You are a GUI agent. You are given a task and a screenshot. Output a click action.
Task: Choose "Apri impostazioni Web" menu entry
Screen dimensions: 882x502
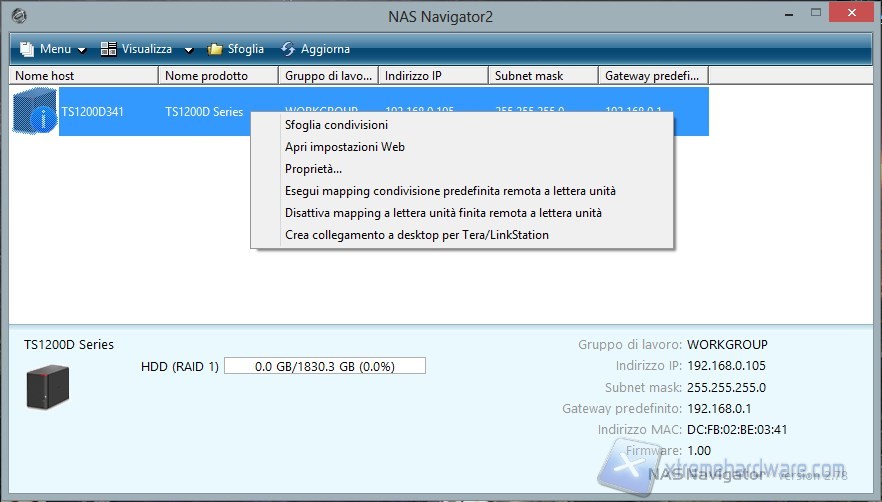pyautogui.click(x=344, y=147)
